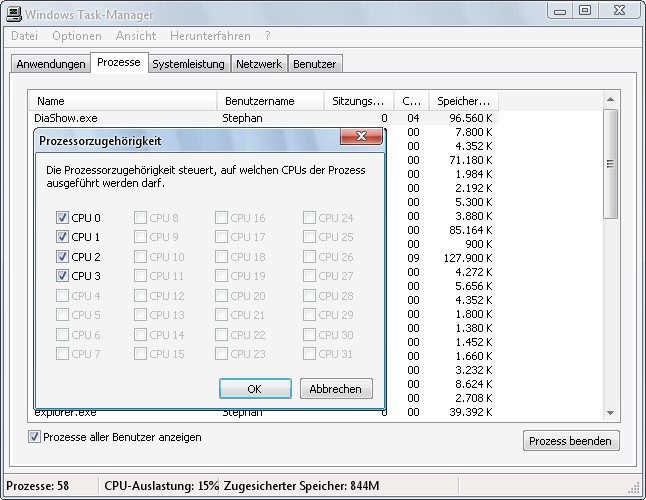Click the Prozess beenden button
This screenshot has height=500, width=646.
(x=571, y=441)
